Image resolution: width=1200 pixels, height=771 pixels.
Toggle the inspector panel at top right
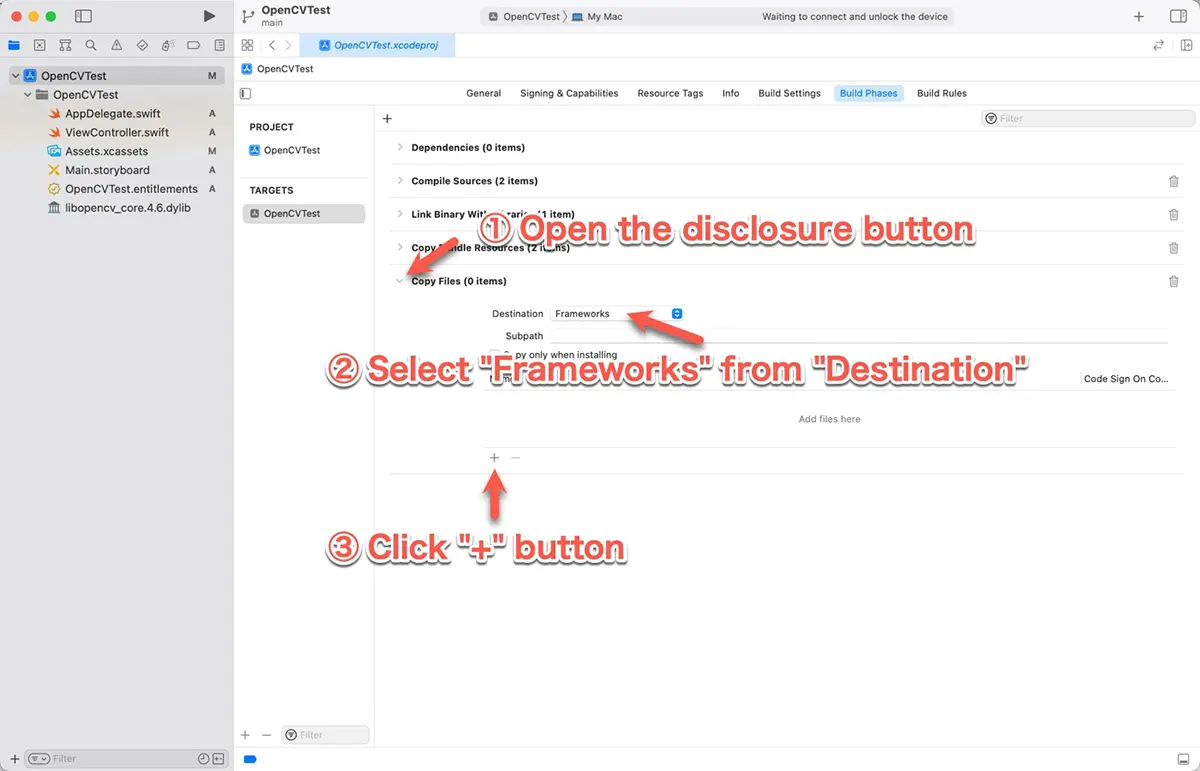1178,16
